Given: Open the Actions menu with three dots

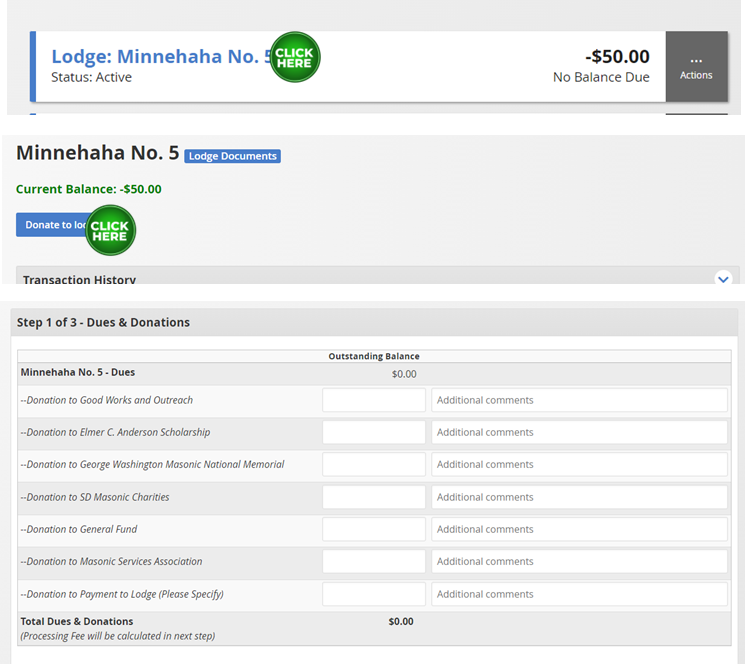Looking at the screenshot, I should 696,66.
